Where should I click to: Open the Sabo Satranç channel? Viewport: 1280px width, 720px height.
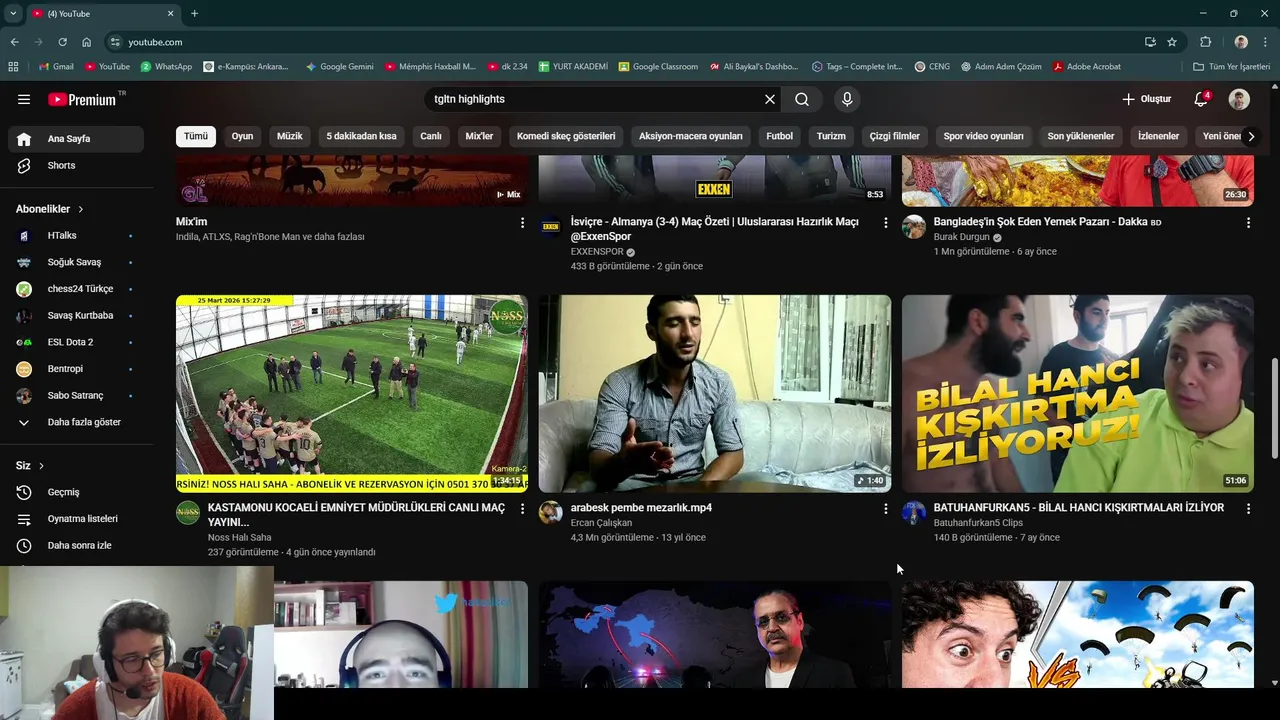tap(76, 396)
